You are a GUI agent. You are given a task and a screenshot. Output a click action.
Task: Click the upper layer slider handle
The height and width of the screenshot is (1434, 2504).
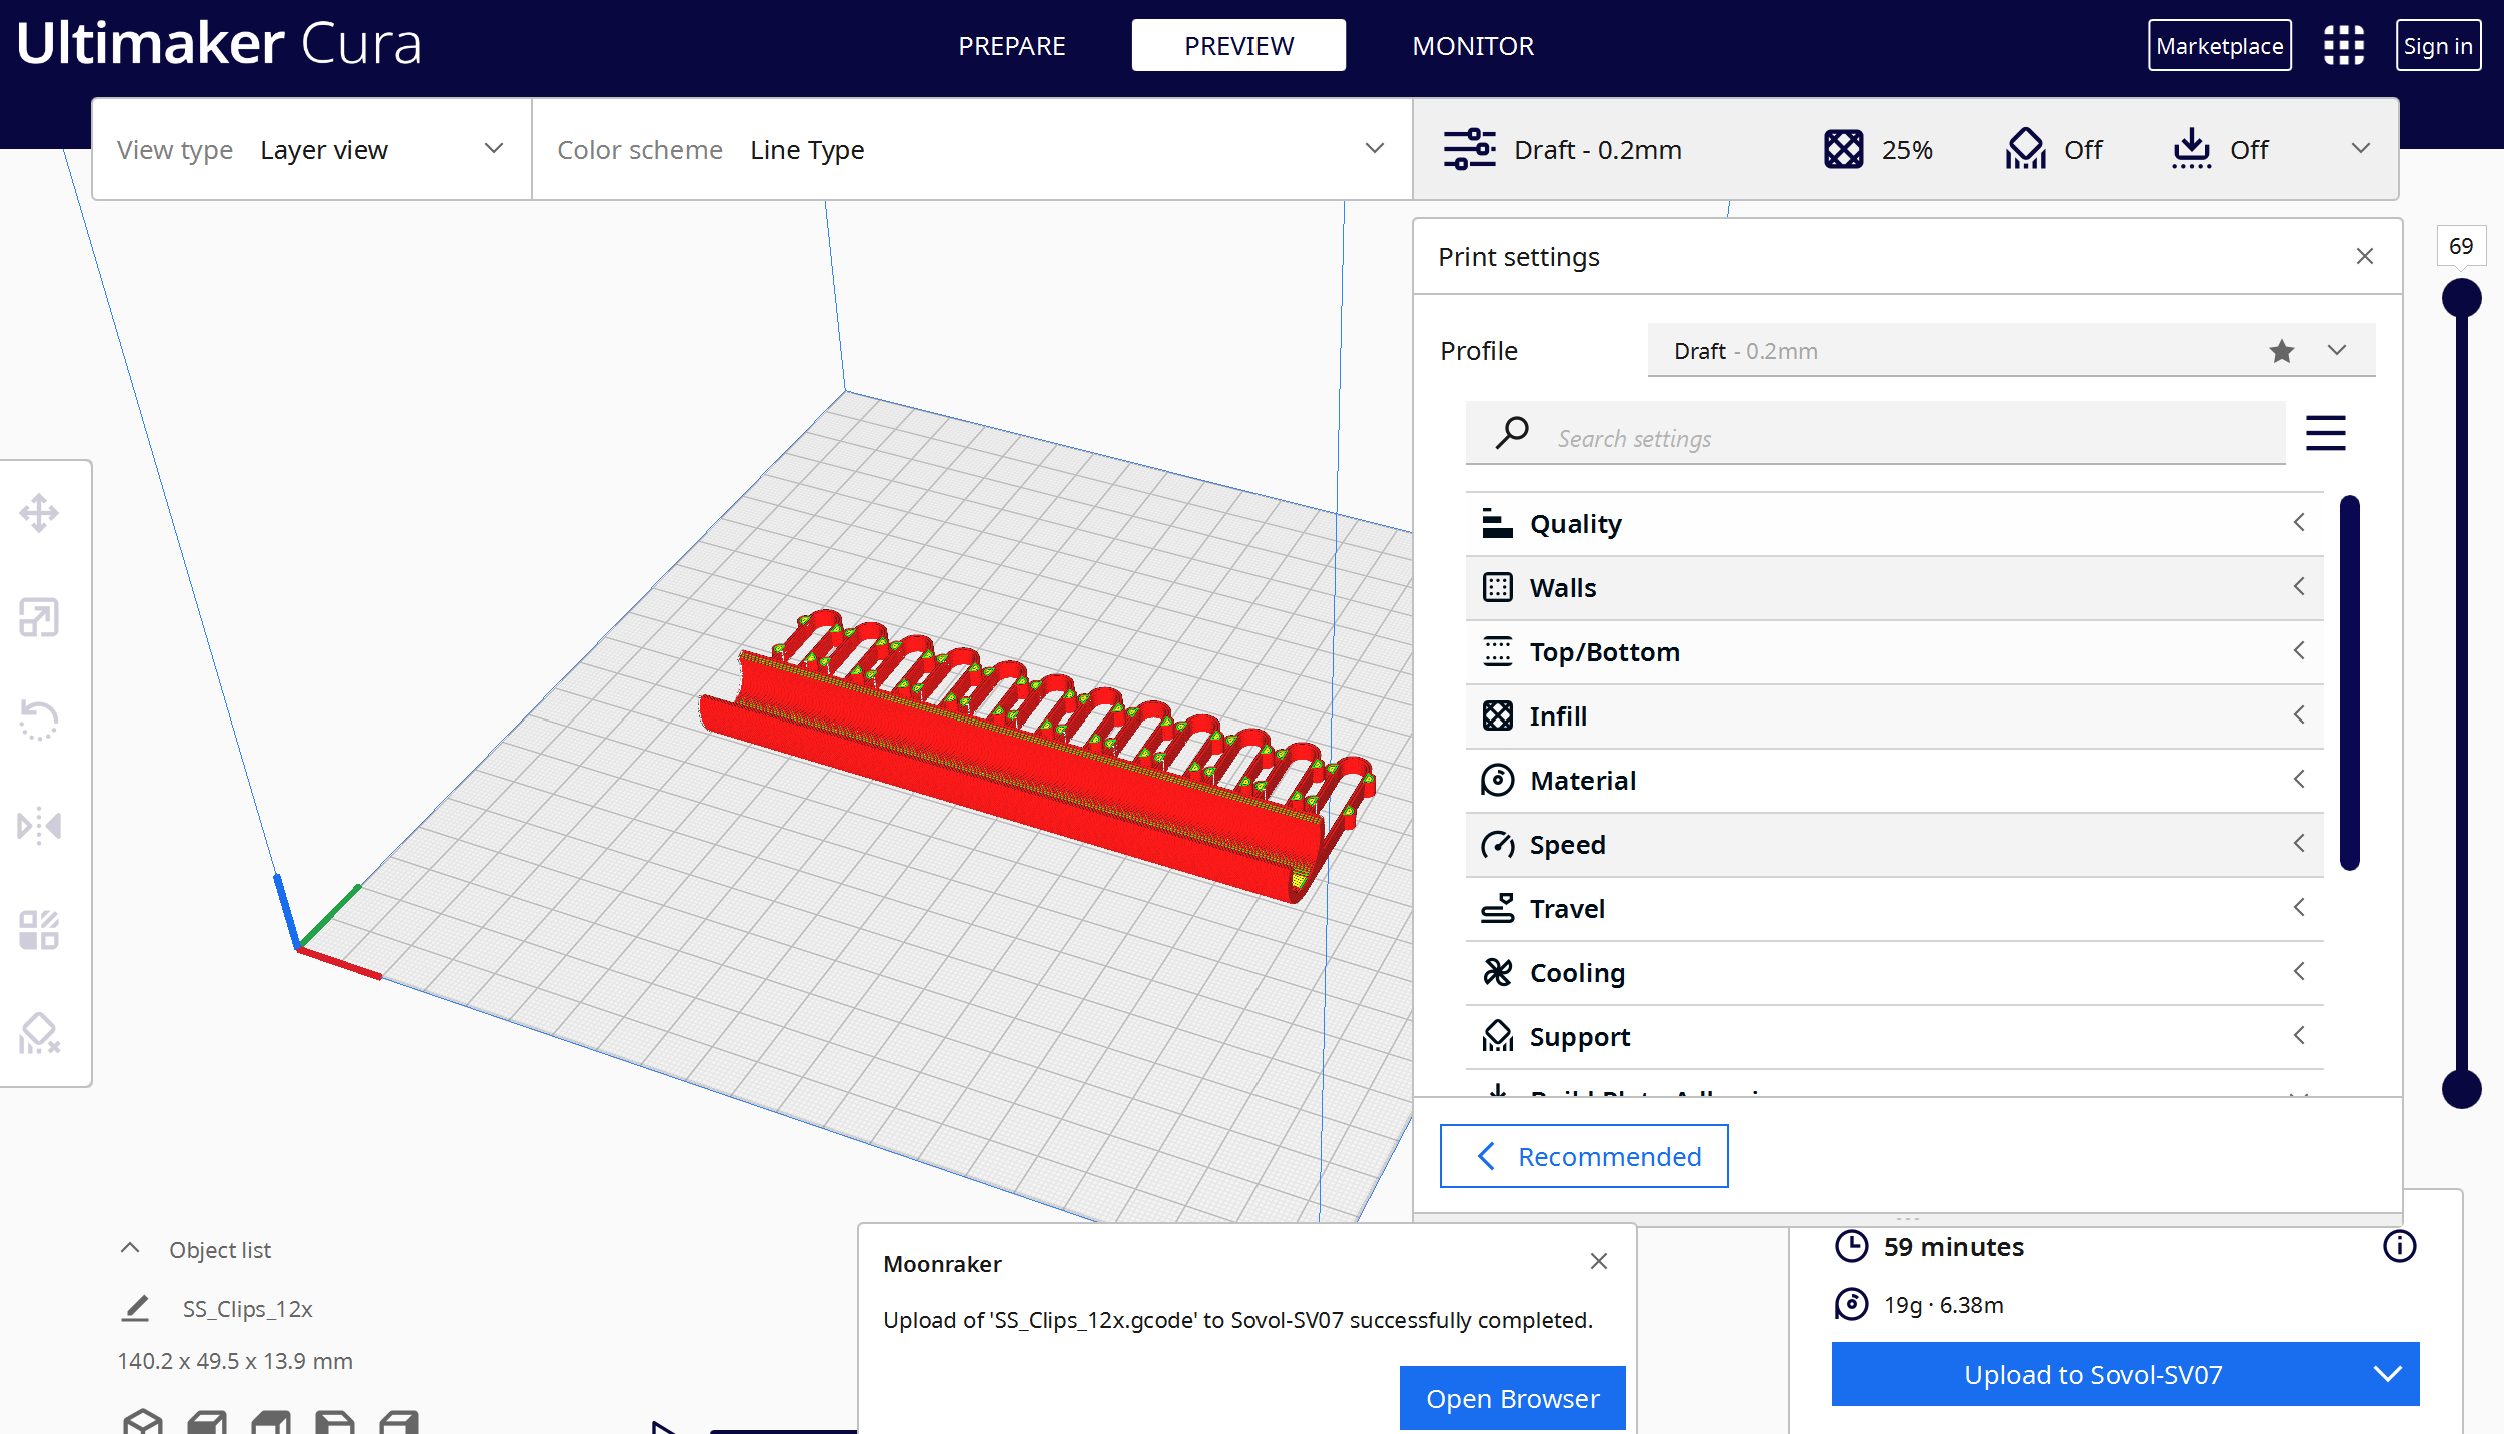point(2461,298)
